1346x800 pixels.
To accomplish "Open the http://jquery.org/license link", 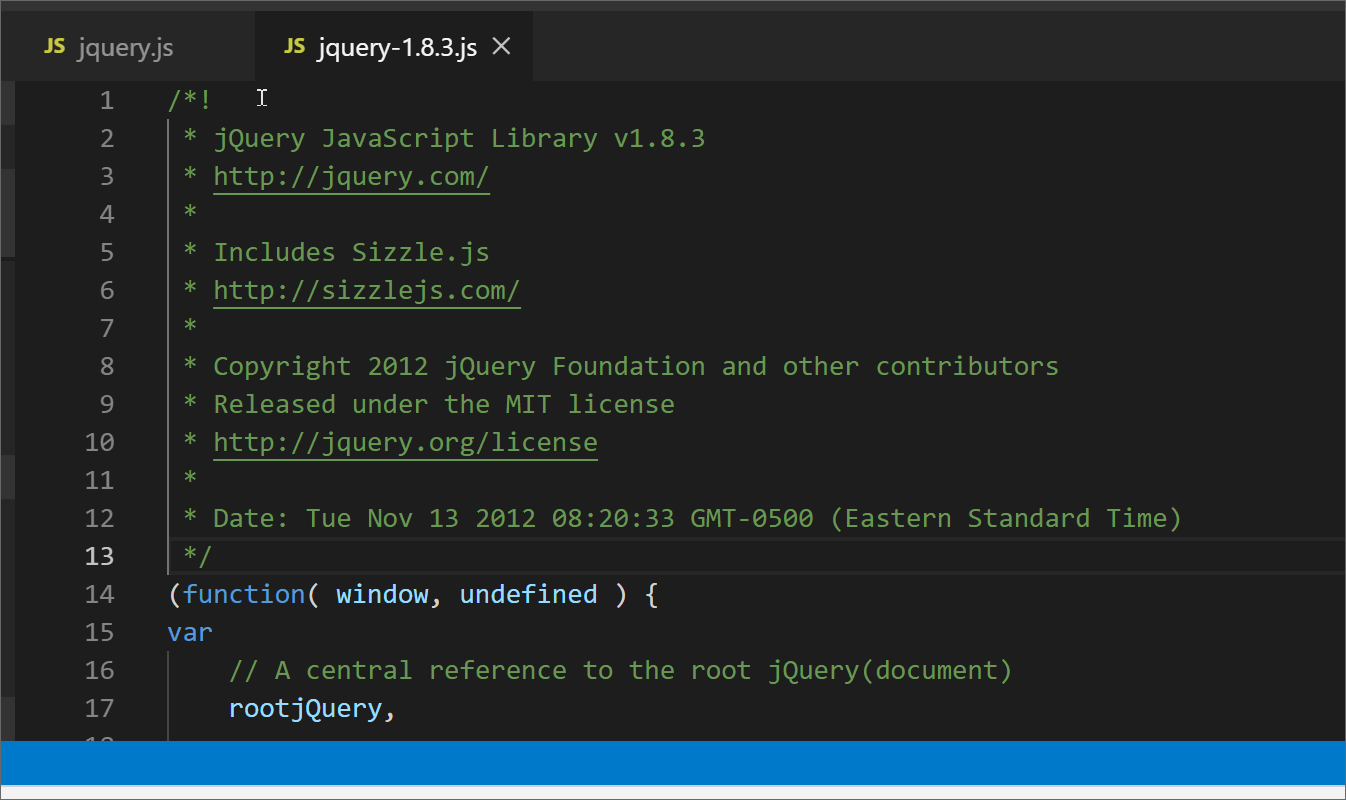I will (405, 442).
